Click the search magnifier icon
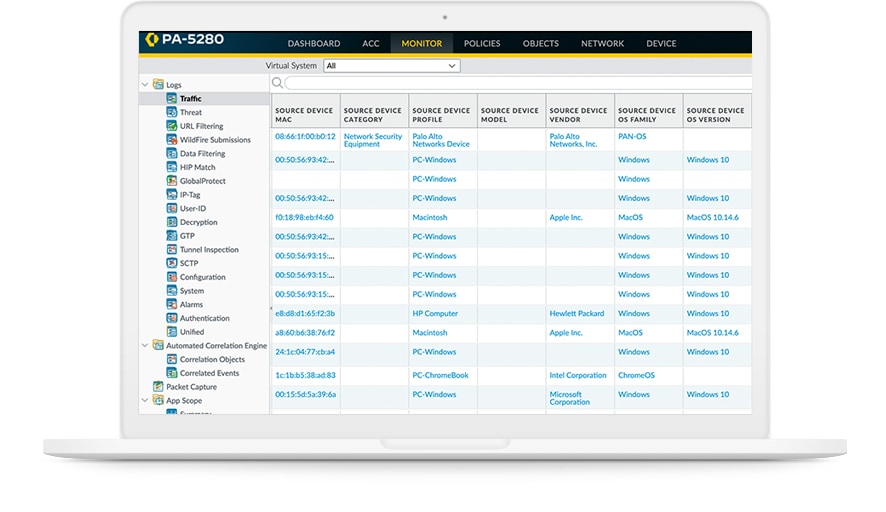The width and height of the screenshot is (886, 512). point(277,83)
